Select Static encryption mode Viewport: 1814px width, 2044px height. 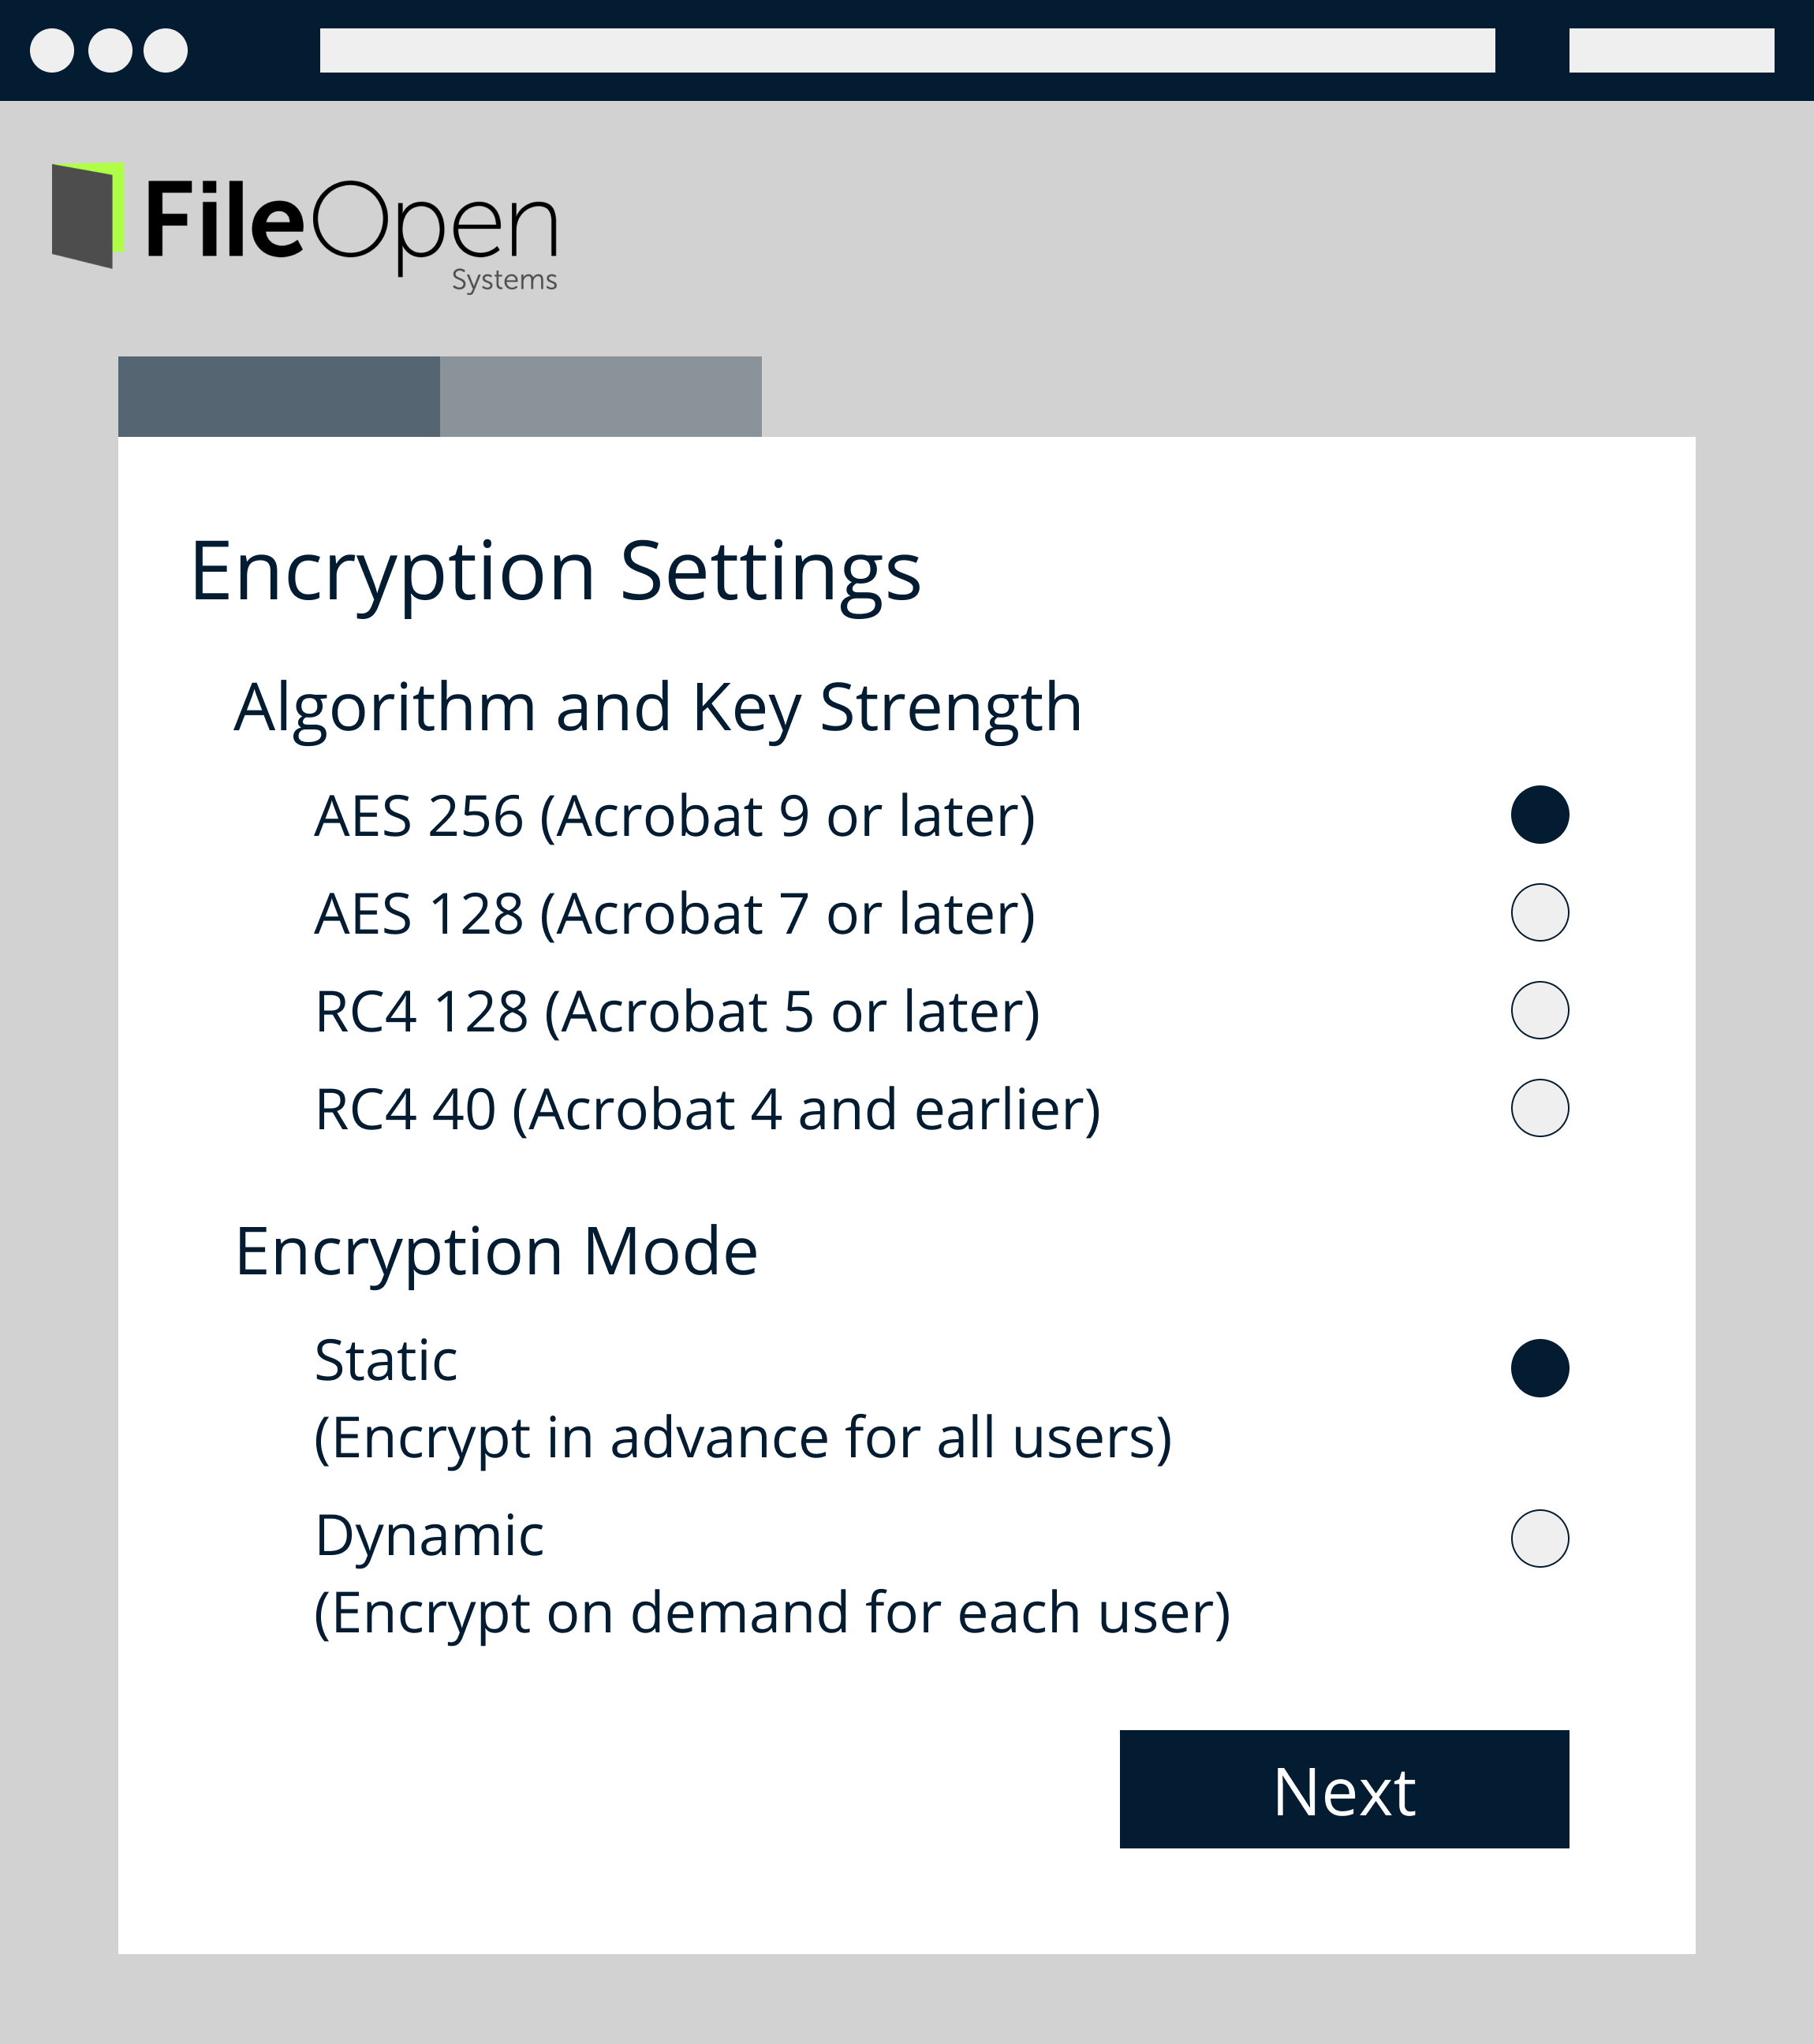coord(1539,1368)
